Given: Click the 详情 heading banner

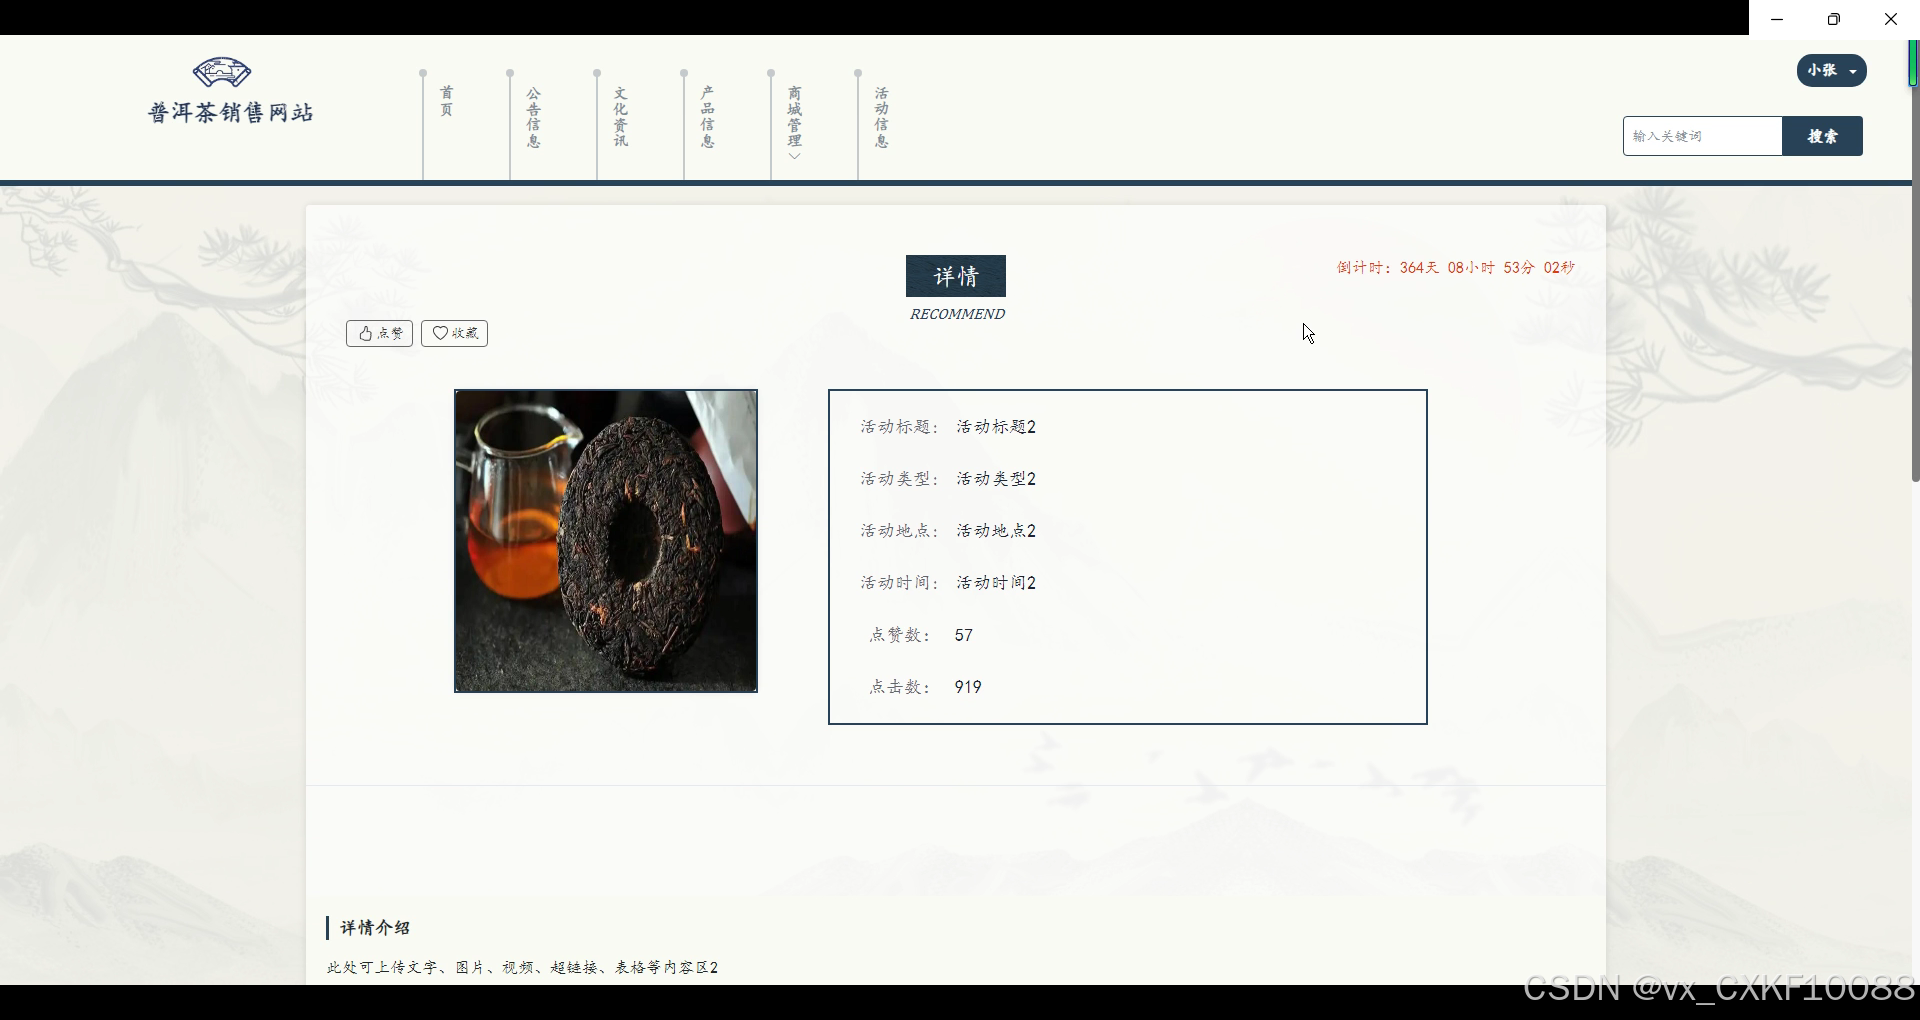Looking at the screenshot, I should (x=956, y=276).
